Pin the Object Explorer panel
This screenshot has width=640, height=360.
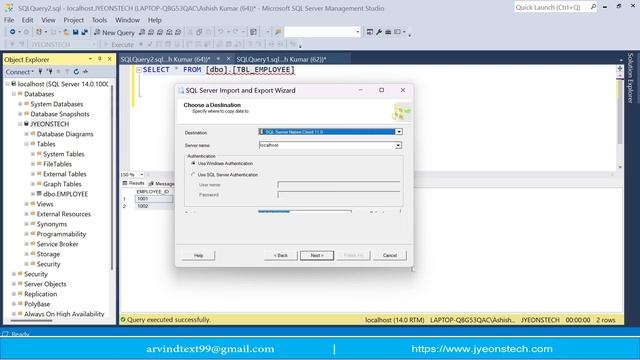(x=100, y=59)
